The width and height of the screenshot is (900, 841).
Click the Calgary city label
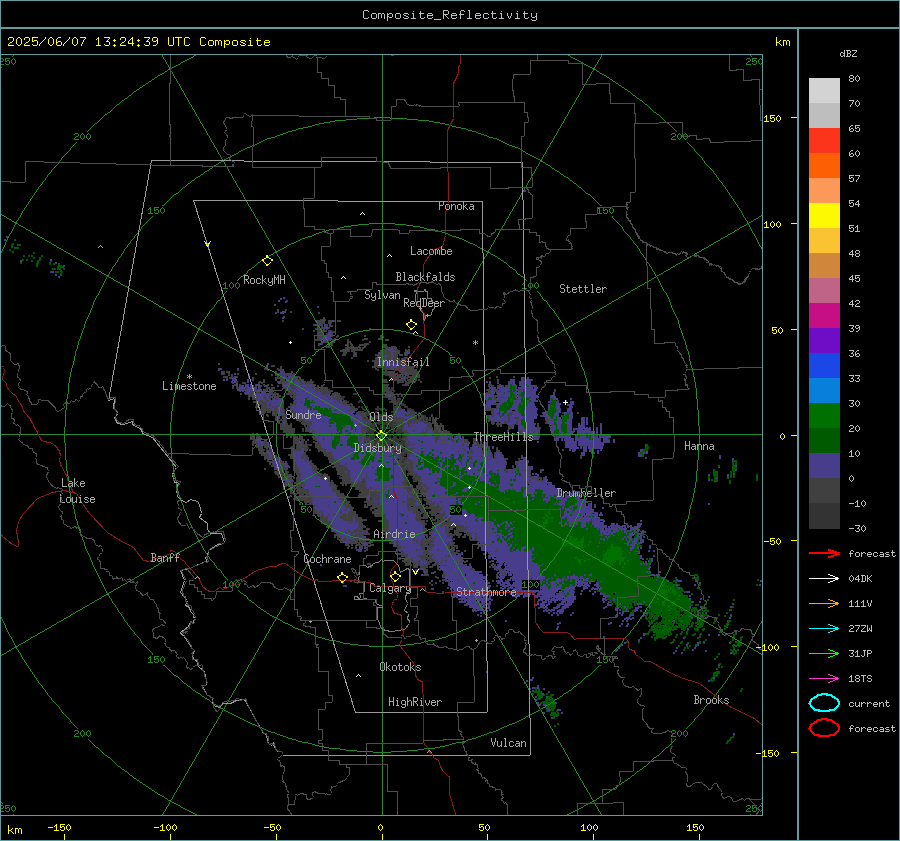tap(390, 588)
